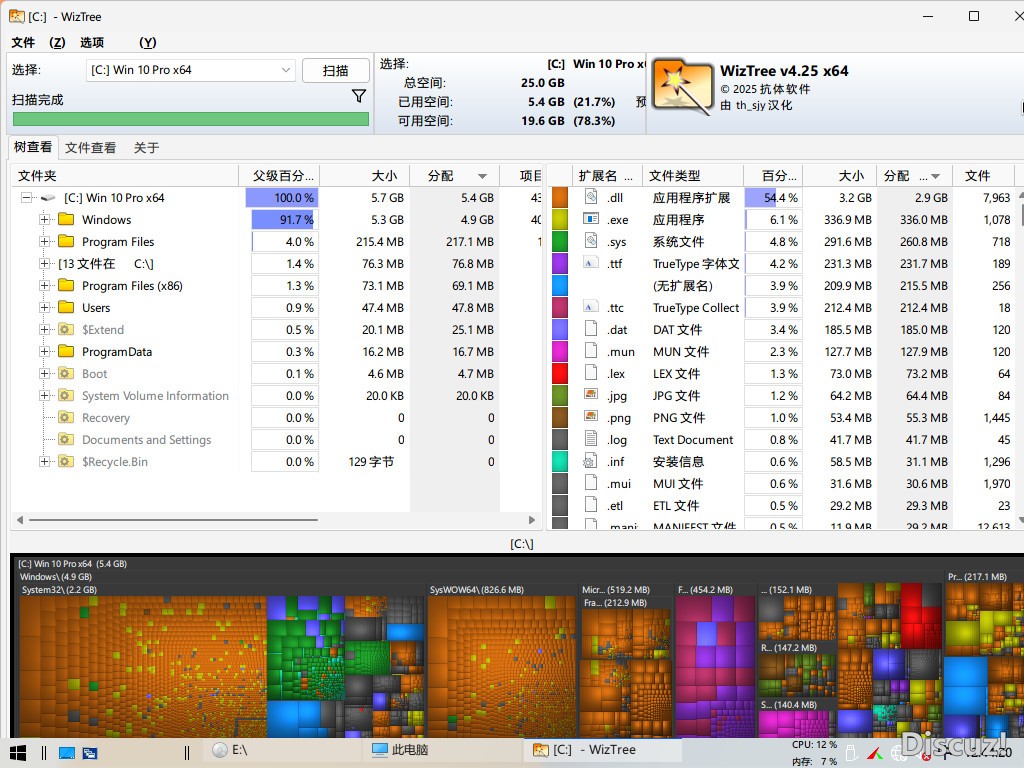Click the ProgramData folder icon

coord(66,351)
